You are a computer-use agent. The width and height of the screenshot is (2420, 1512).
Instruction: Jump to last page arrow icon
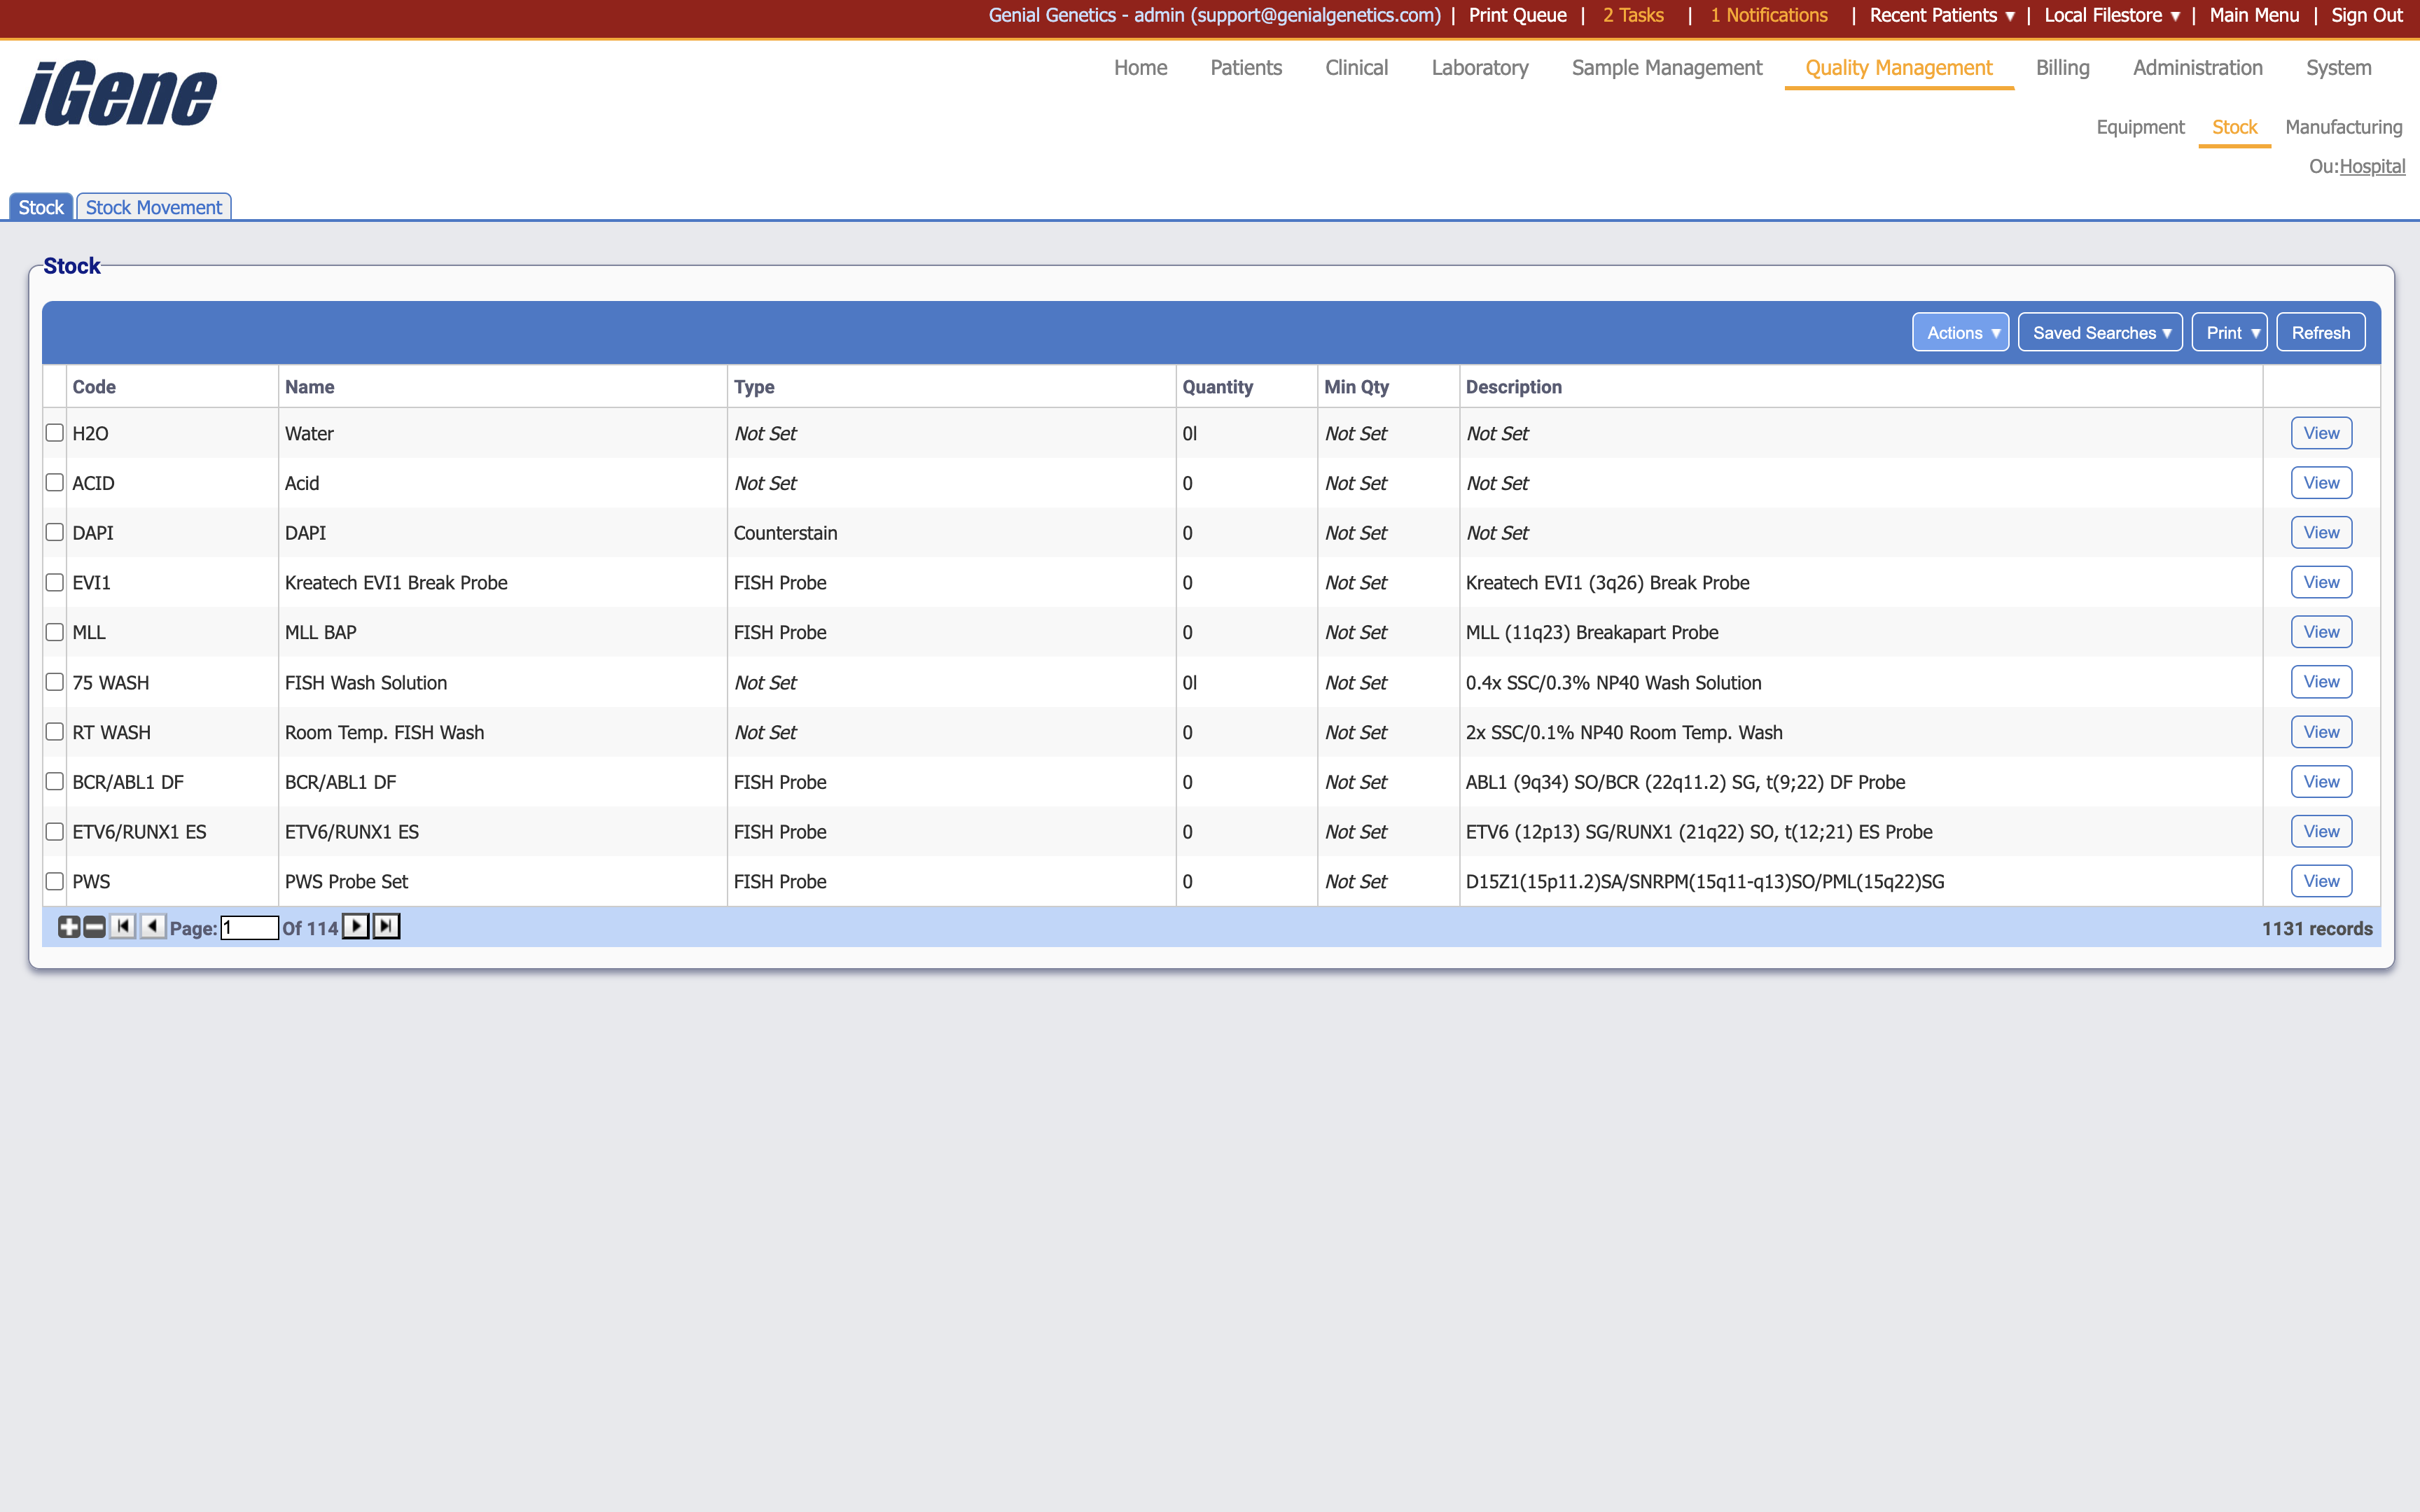(386, 927)
